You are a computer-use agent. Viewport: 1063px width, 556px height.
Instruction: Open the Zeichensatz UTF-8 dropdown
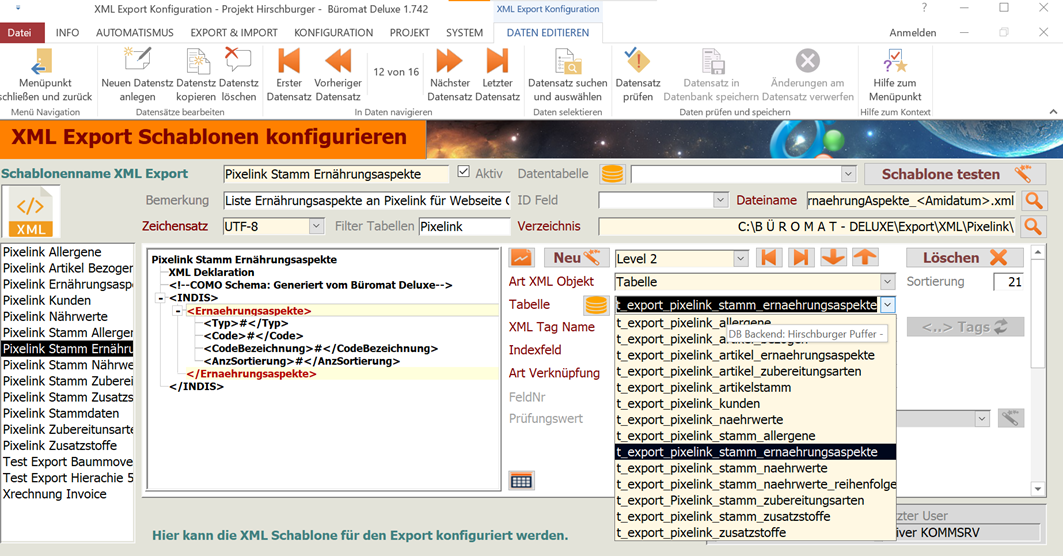pos(316,227)
